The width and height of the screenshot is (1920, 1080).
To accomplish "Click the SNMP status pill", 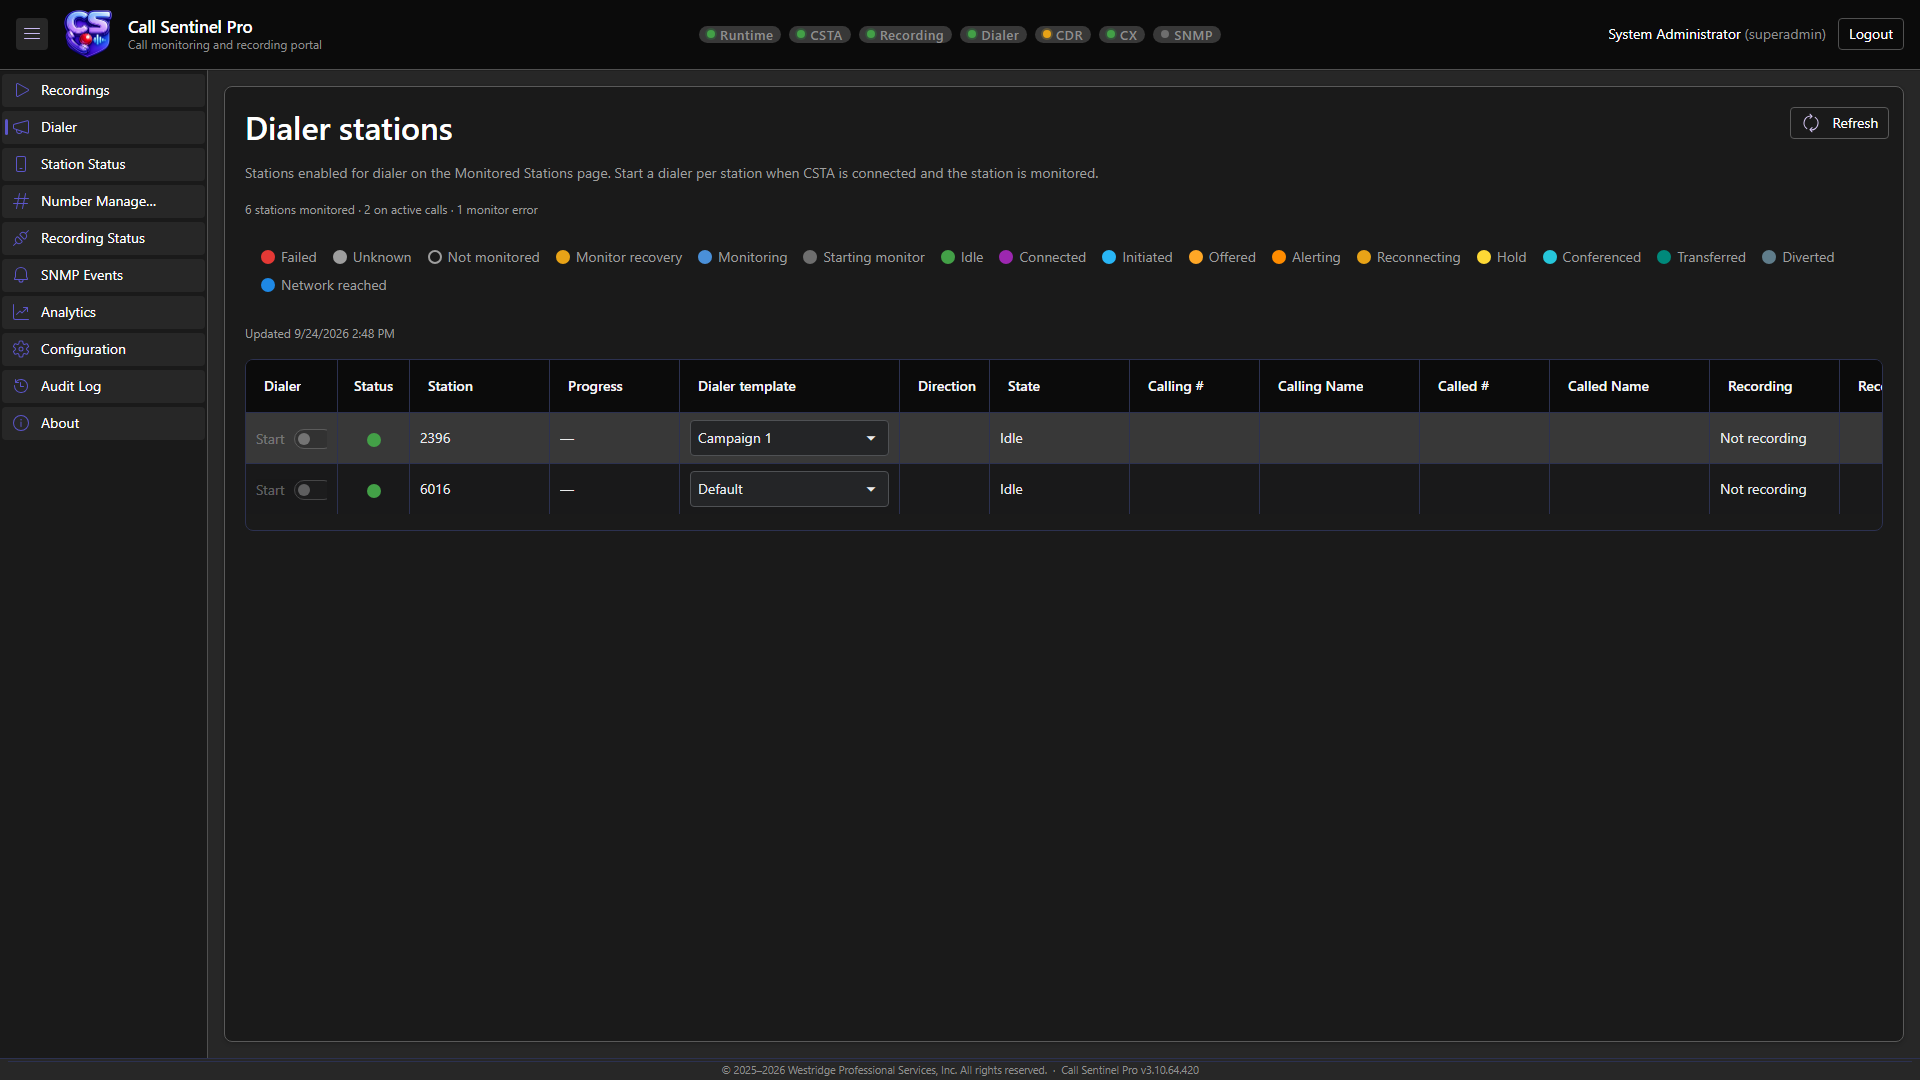I will 1187,35.
